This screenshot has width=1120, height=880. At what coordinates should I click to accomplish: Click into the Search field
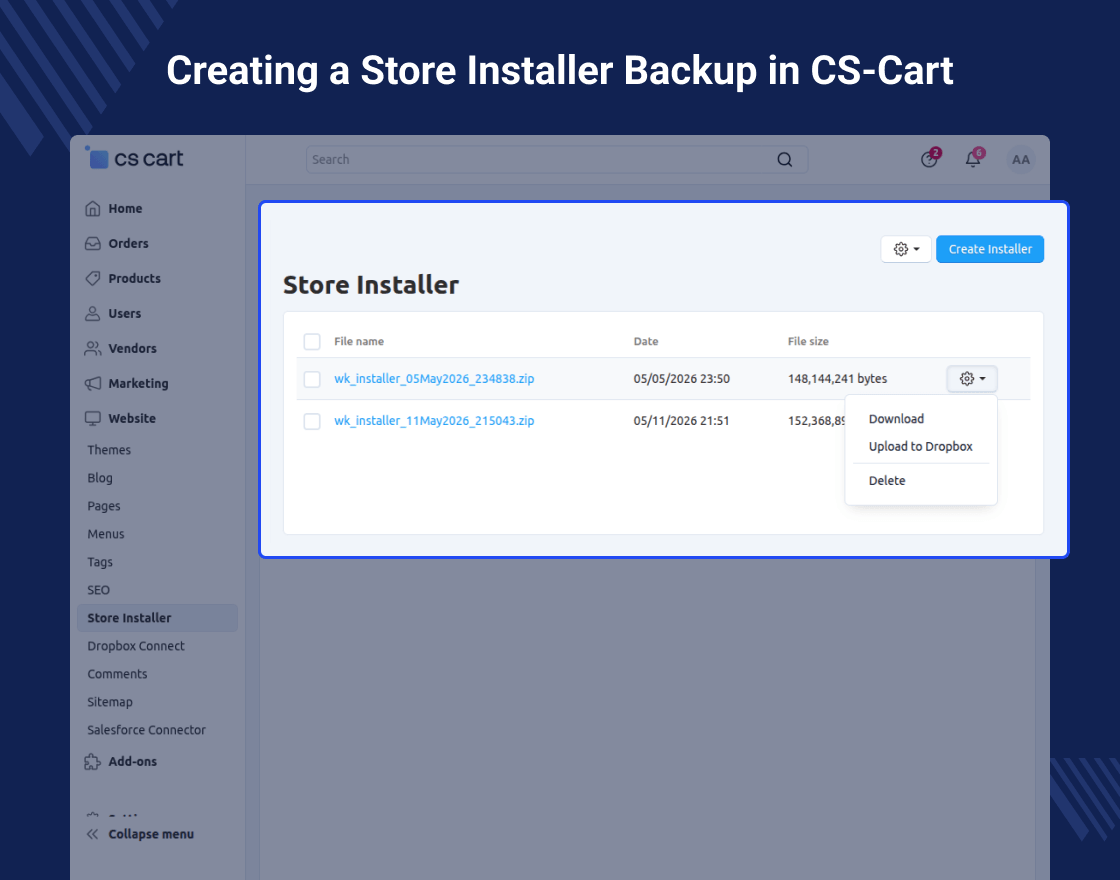click(x=556, y=159)
